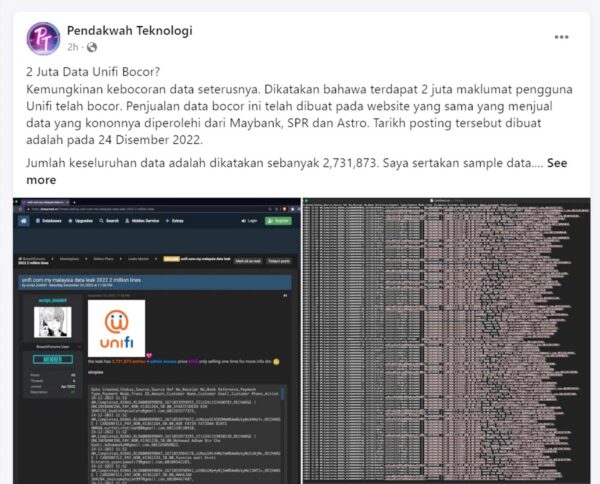This screenshot has height=484, width=600.
Task: Click the Today's posts button
Action: (x=277, y=260)
